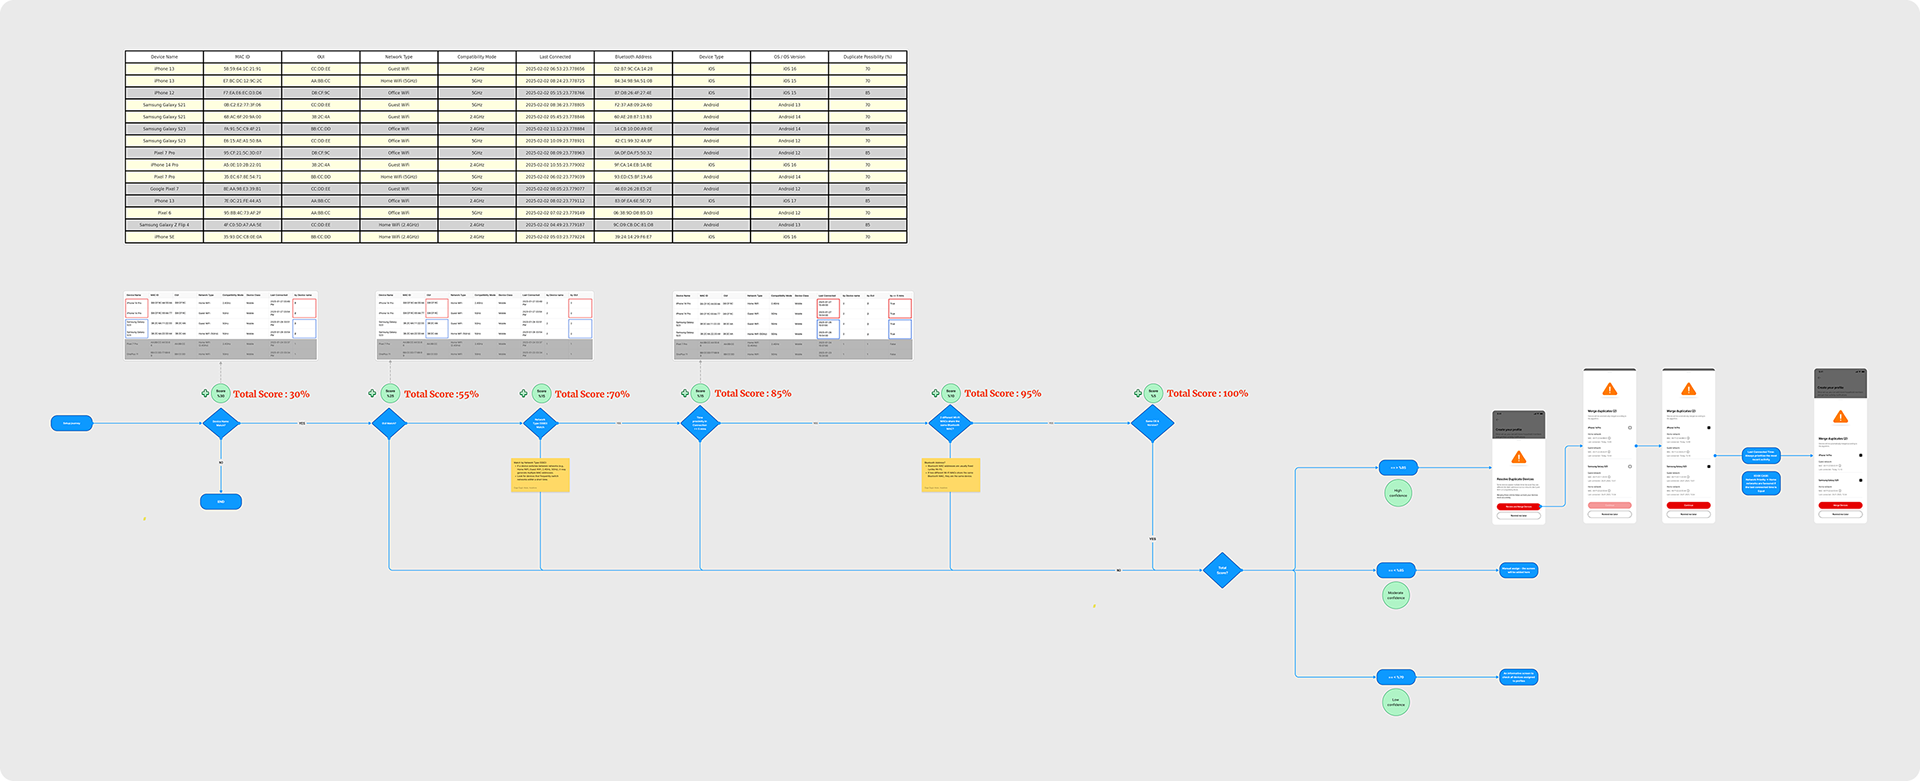Select the green score circle at Total Score 100%

point(1153,393)
